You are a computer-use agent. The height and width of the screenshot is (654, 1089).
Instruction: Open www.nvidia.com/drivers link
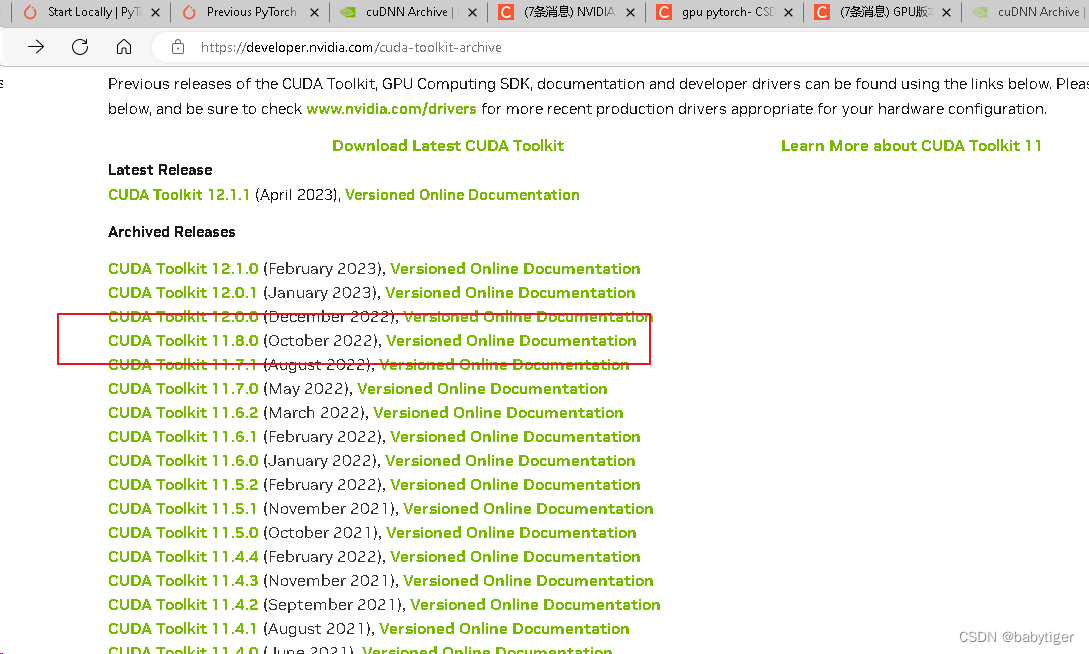391,109
